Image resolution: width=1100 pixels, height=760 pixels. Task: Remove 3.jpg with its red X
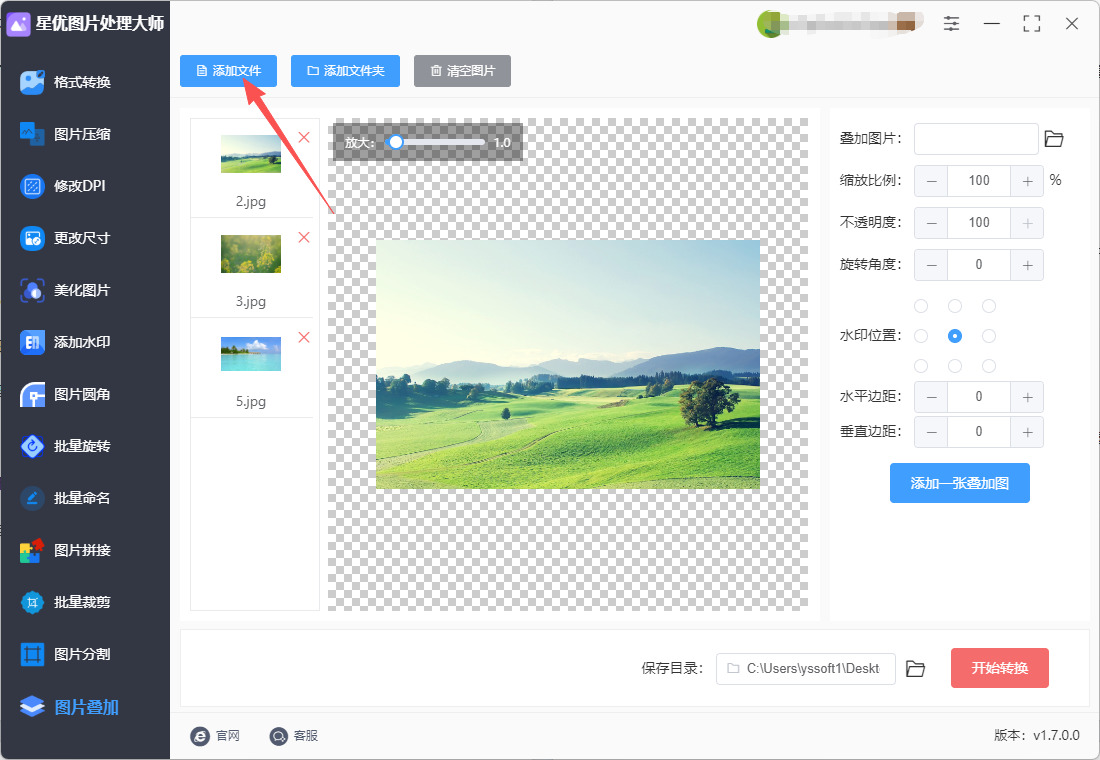click(x=304, y=237)
